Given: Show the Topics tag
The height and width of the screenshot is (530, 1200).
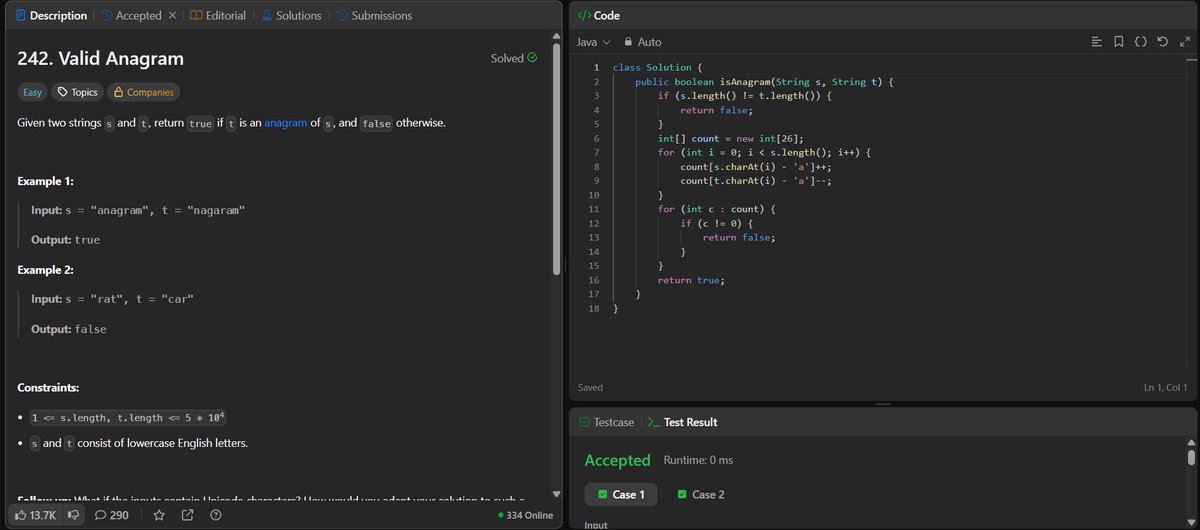Looking at the screenshot, I should coord(77,92).
